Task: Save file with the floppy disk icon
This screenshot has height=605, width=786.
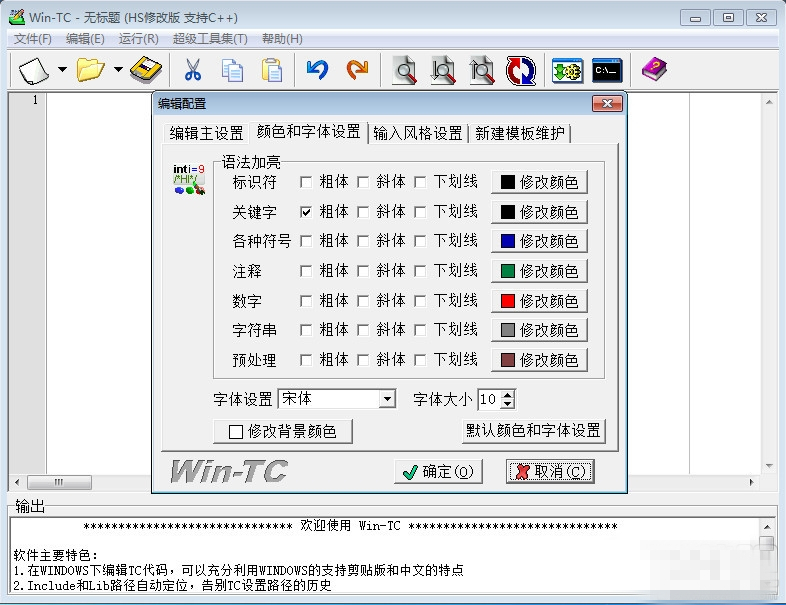Action: pos(146,69)
